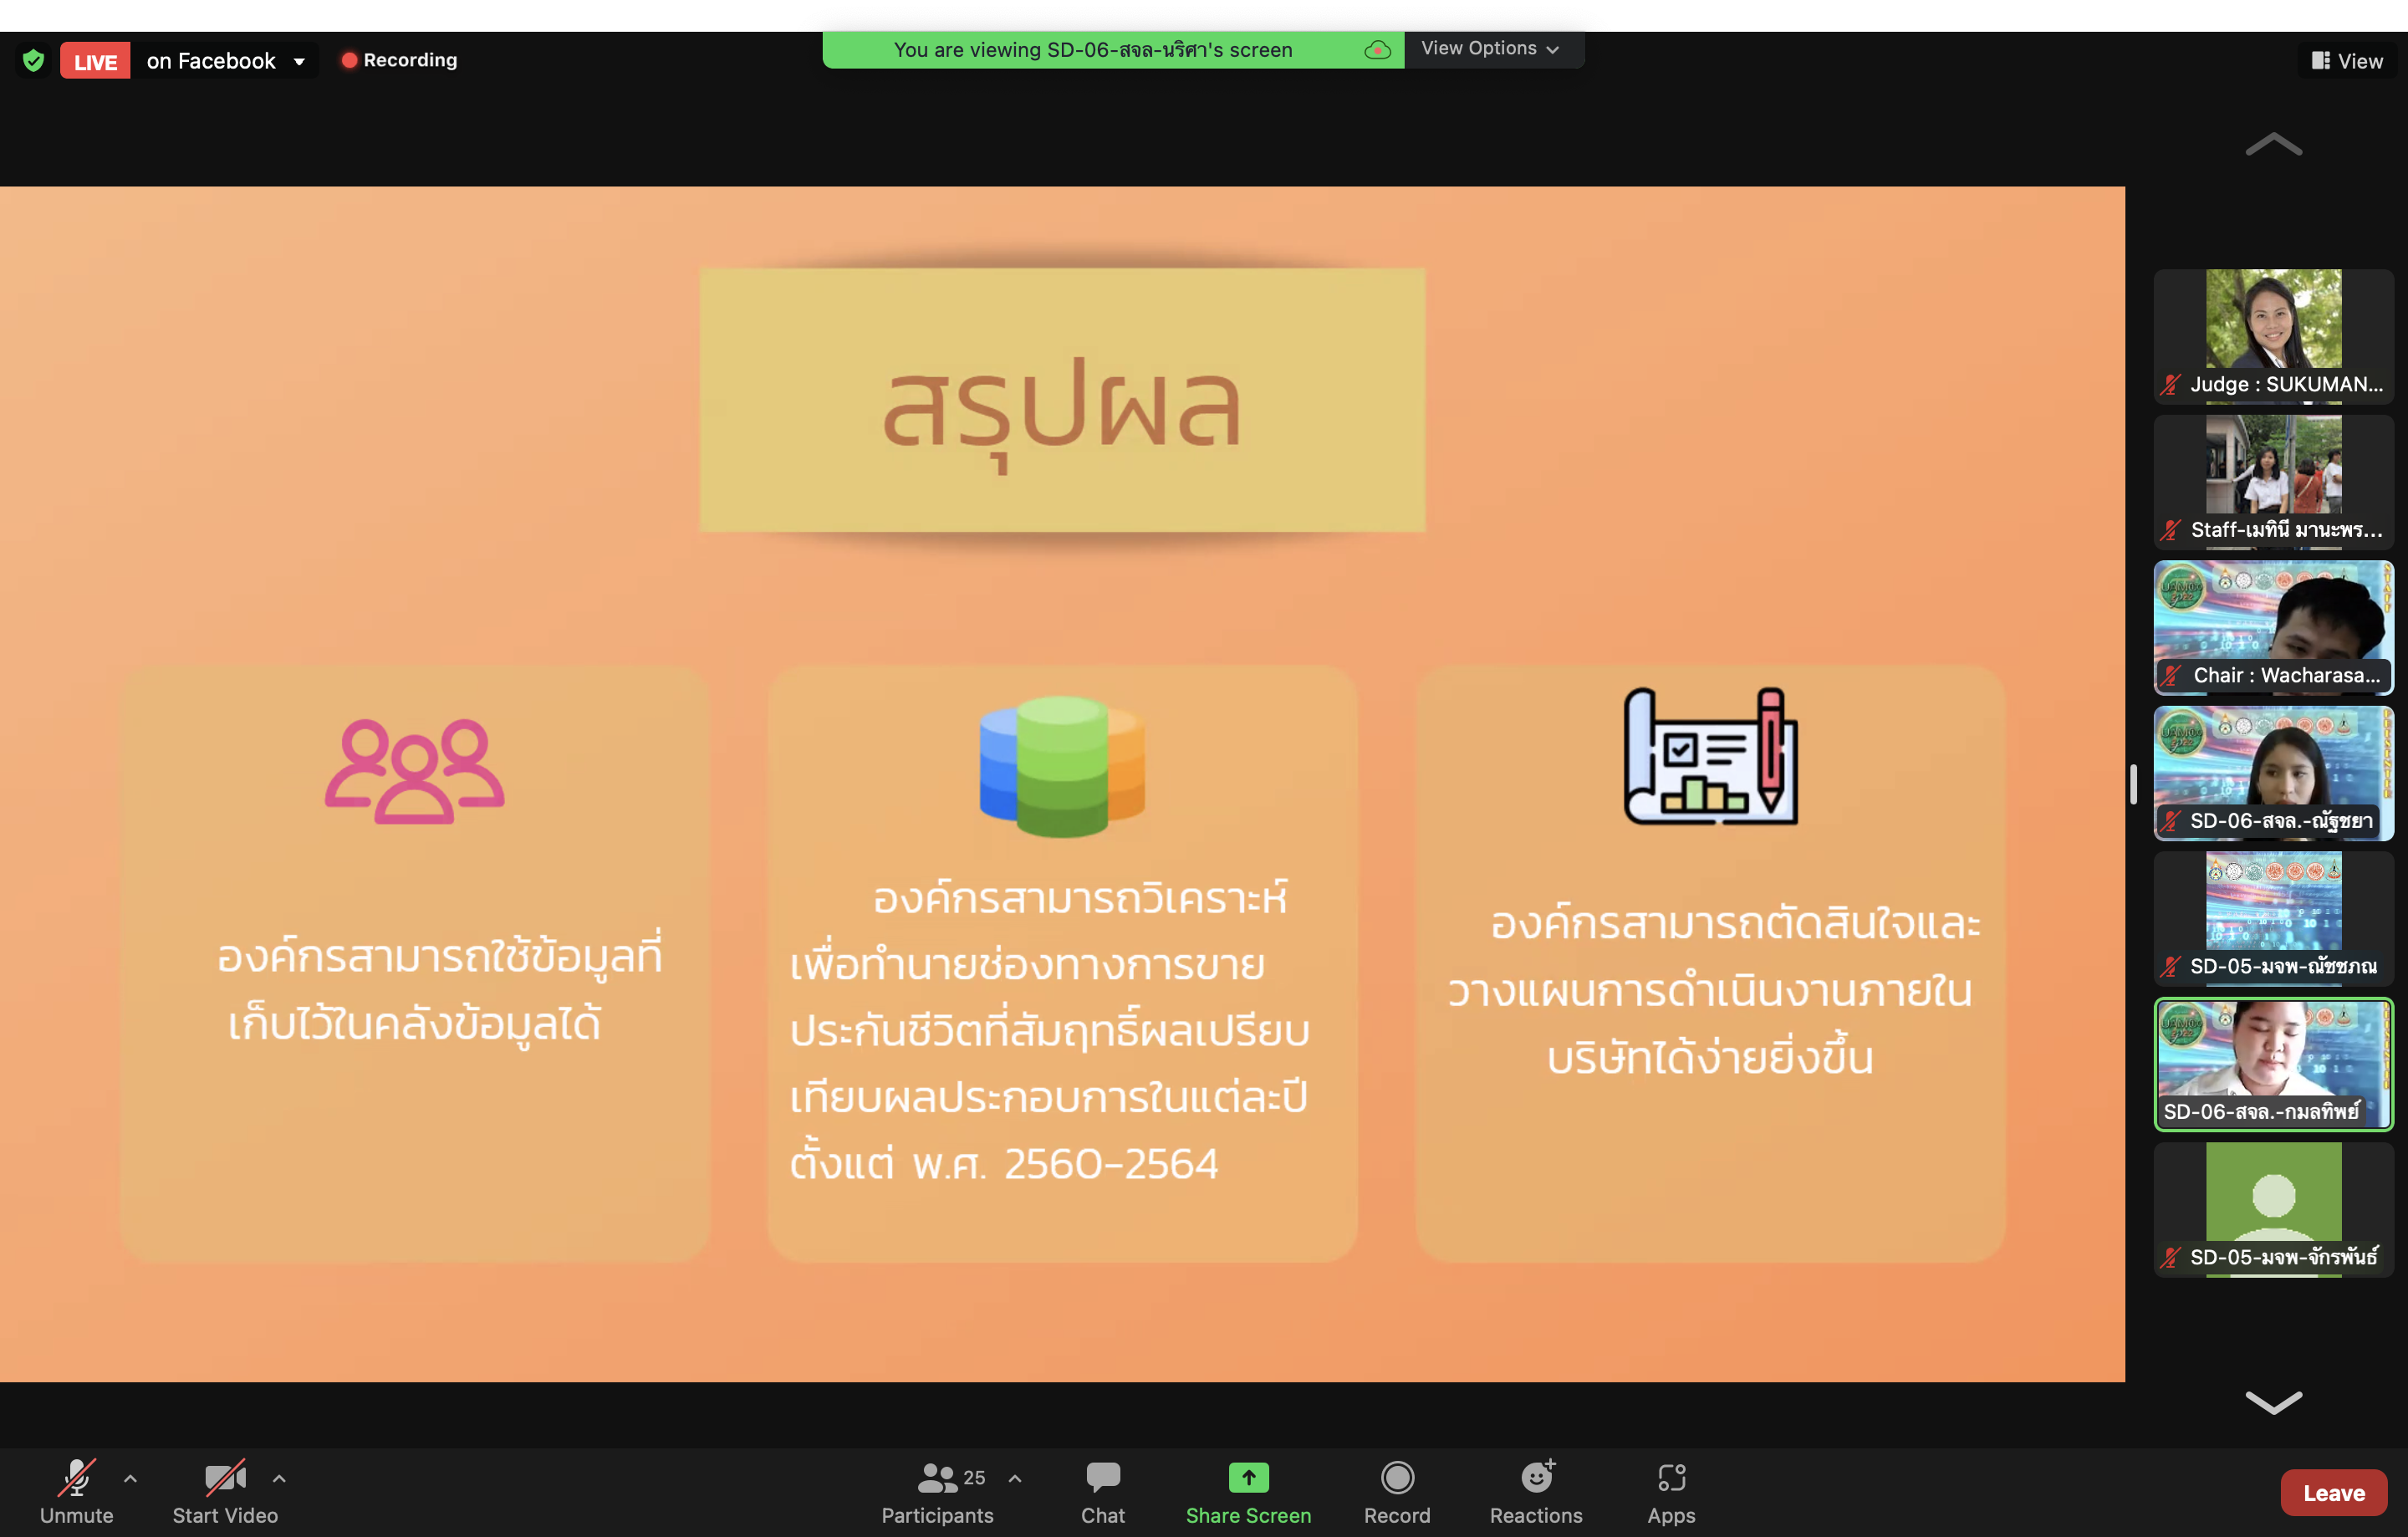
Task: Click the Unmute microphone button
Action: coord(76,1491)
